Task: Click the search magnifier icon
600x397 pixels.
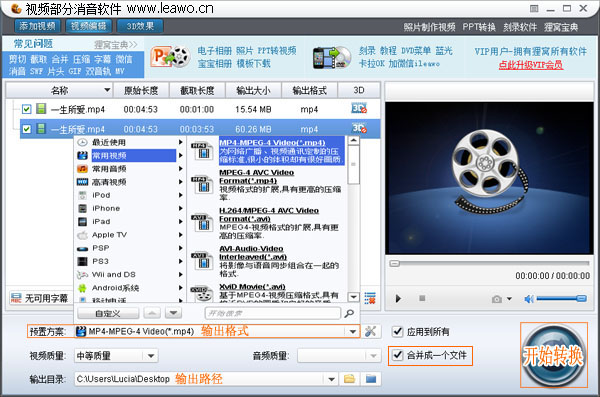Action: [349, 314]
